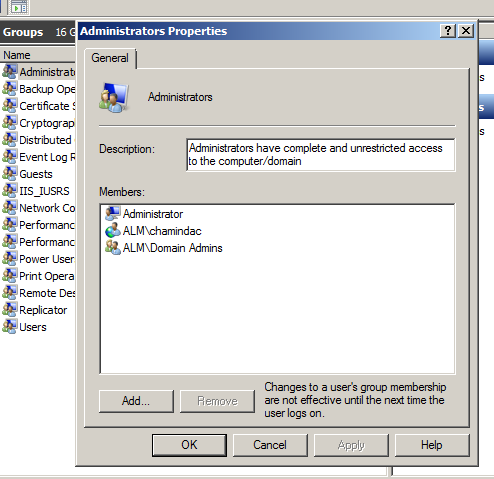Click the Print Operators group icon
This screenshot has width=494, height=479.
pos(9,276)
